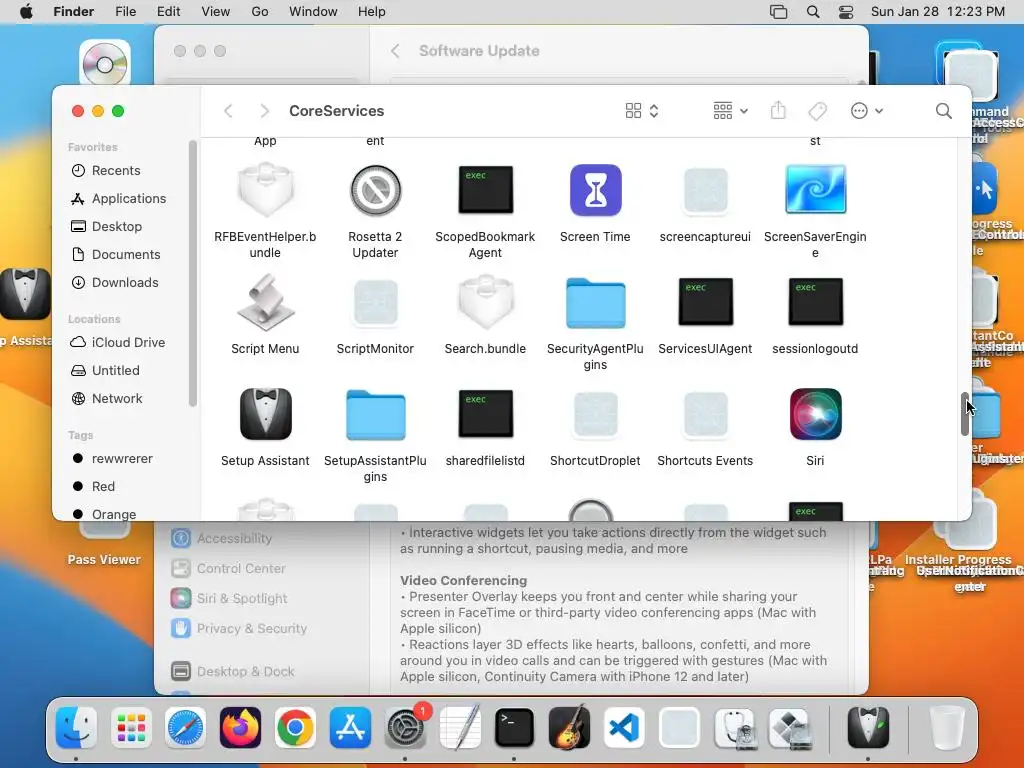The height and width of the screenshot is (768, 1024).
Task: Select the ScreenSaverEngine icon
Action: [x=815, y=190]
